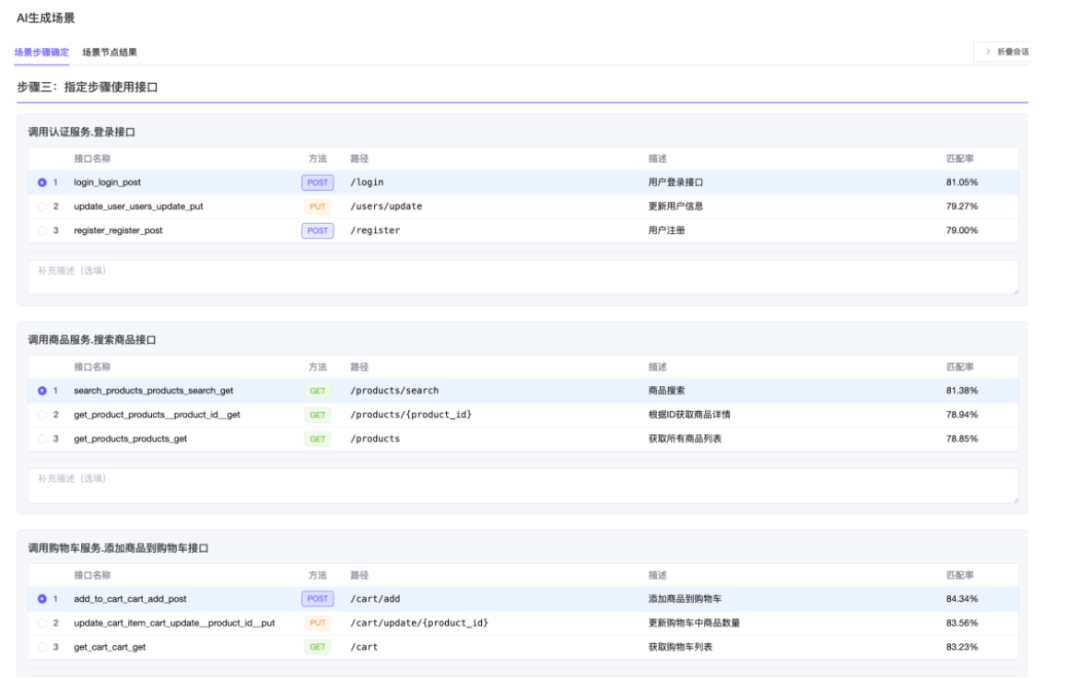
Task: Focus the 补充描述 field under product search section
Action: click(x=523, y=486)
